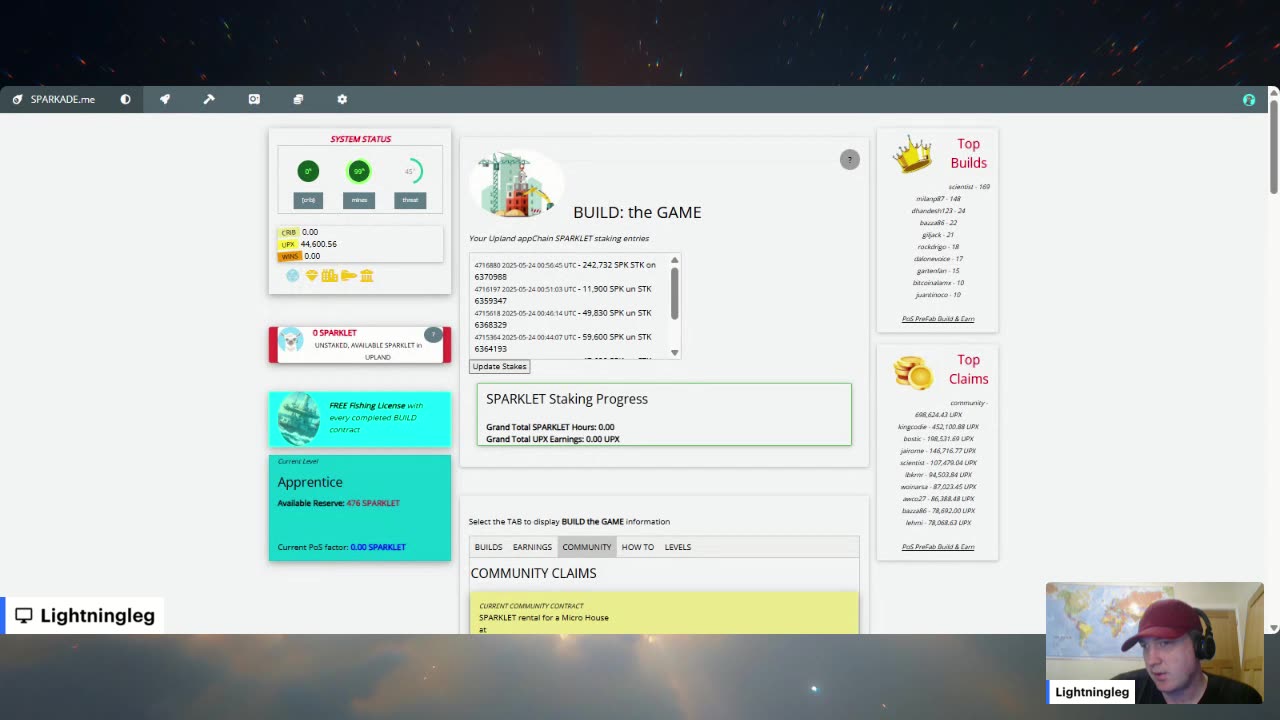Screen dimensions: 1280x720
Task: Click the staking entries scrollbar thumb
Action: 675,294
